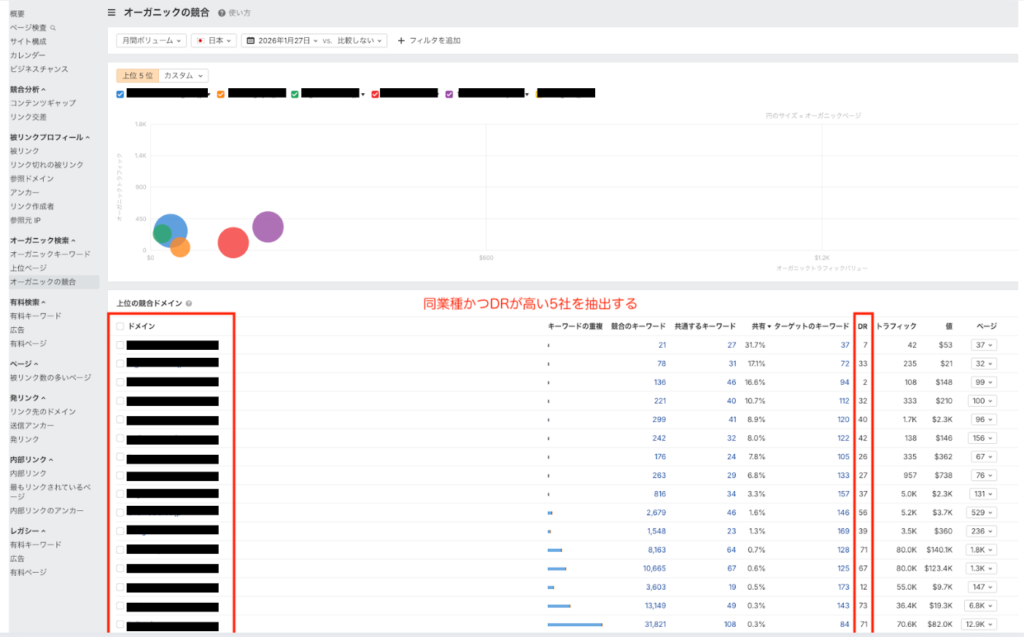
Task: Sort the table by the DR column header
Action: click(862, 326)
